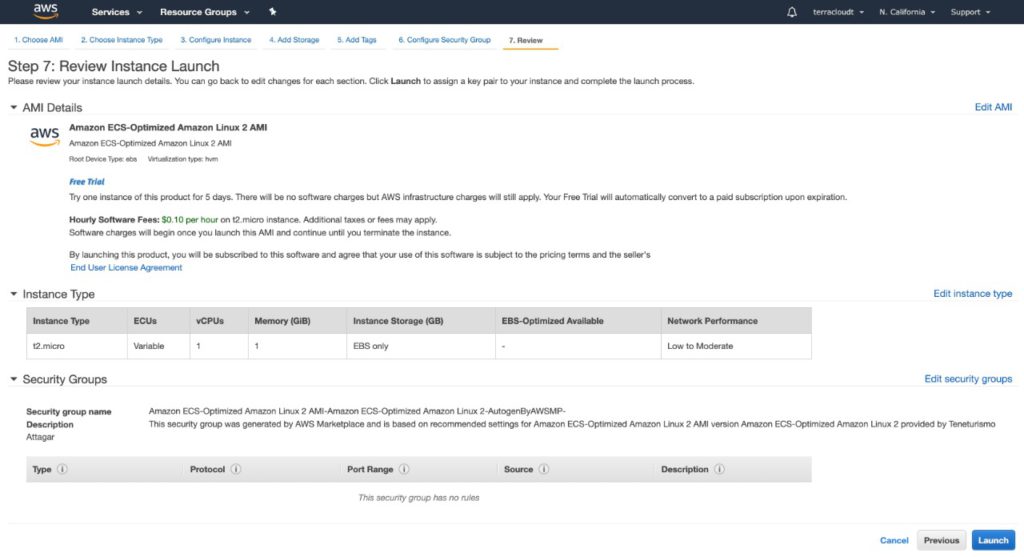Open the notifications bell icon
This screenshot has width=1024, height=557.
(x=792, y=12)
